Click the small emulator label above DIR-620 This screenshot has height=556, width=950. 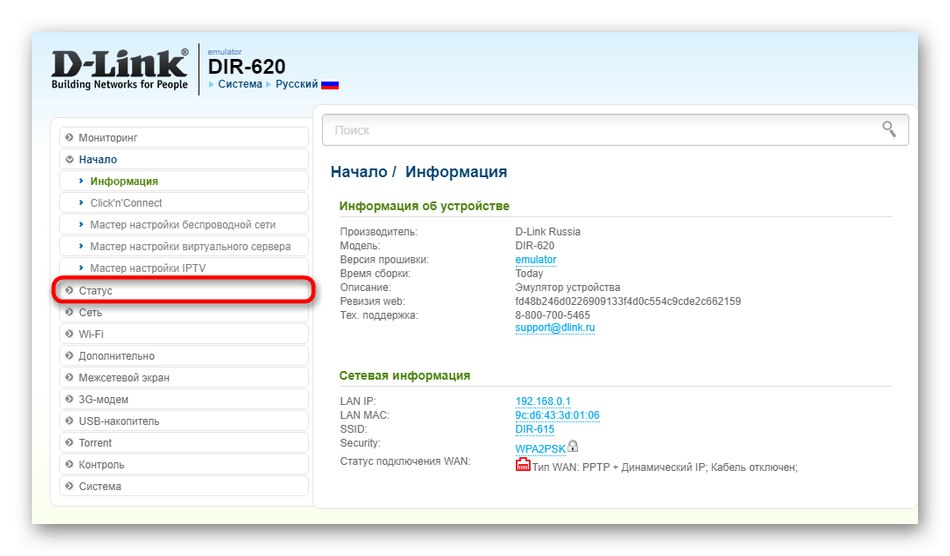point(225,52)
